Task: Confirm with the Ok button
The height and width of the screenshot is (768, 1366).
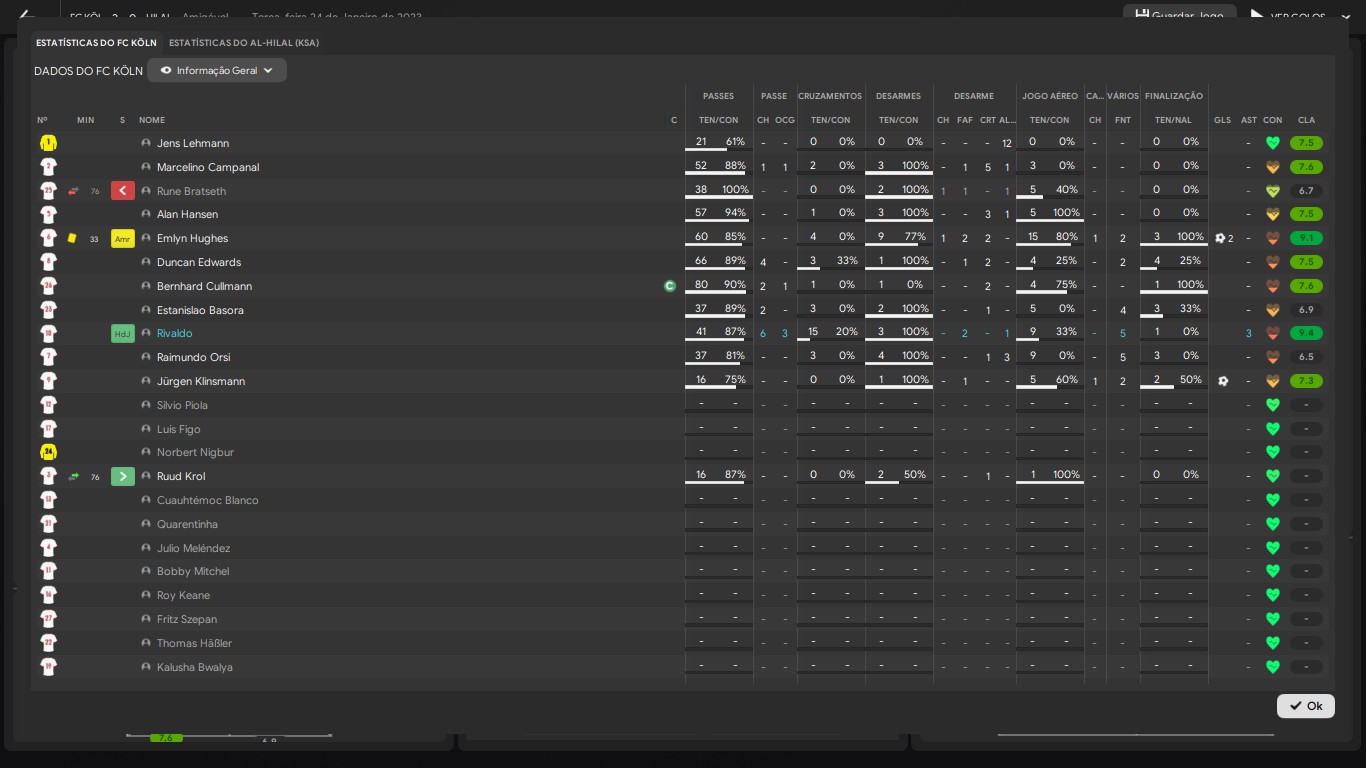Action: pyautogui.click(x=1306, y=706)
